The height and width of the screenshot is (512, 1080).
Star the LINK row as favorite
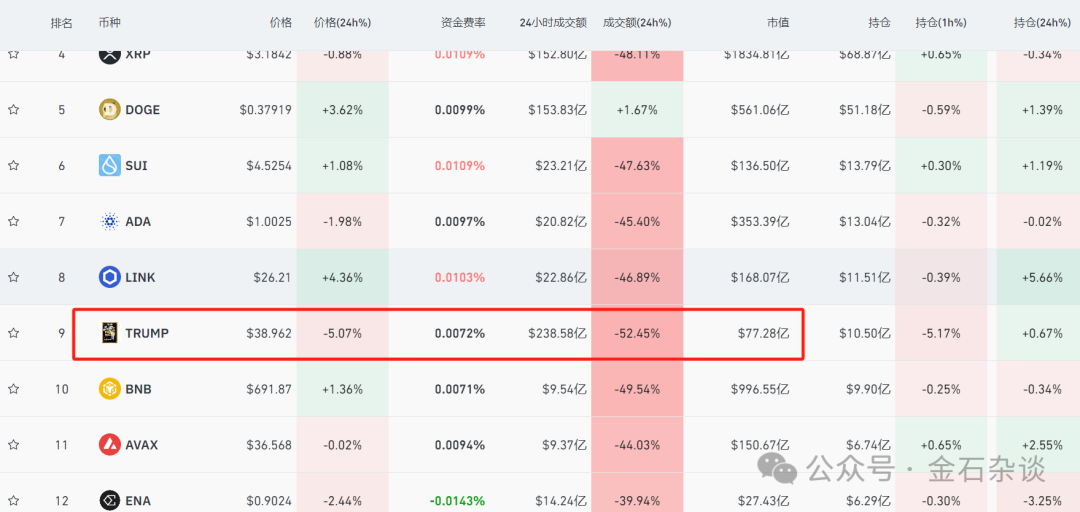pyautogui.click(x=13, y=277)
